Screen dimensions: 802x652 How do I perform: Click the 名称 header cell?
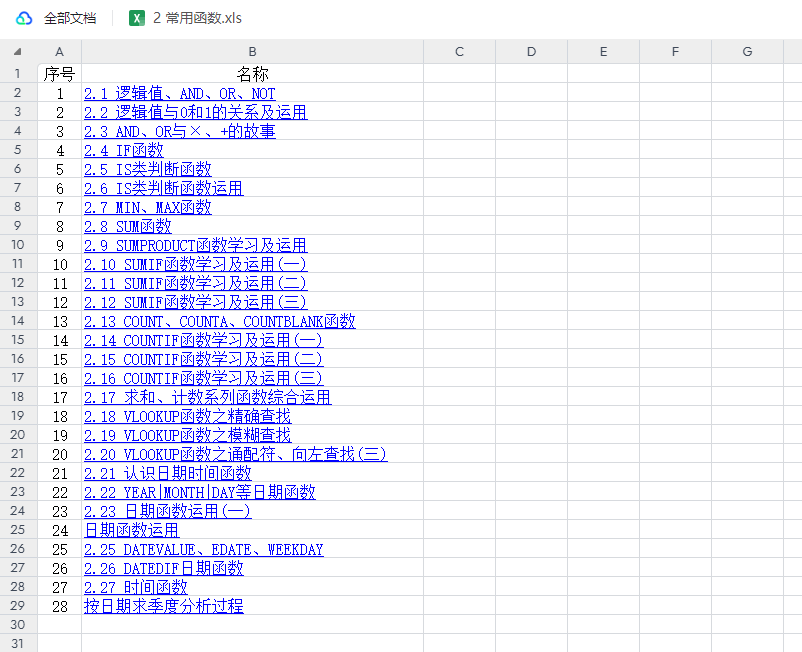click(x=252, y=74)
